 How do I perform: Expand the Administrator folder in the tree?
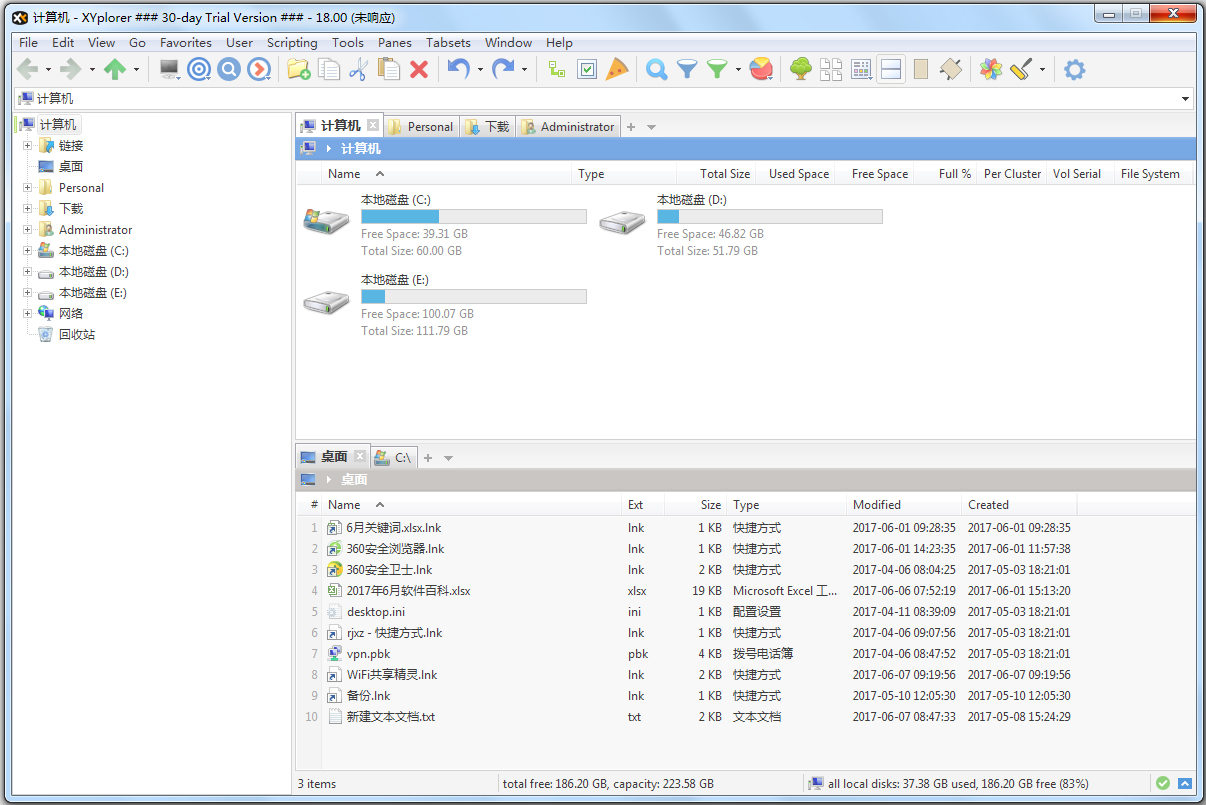pos(28,230)
